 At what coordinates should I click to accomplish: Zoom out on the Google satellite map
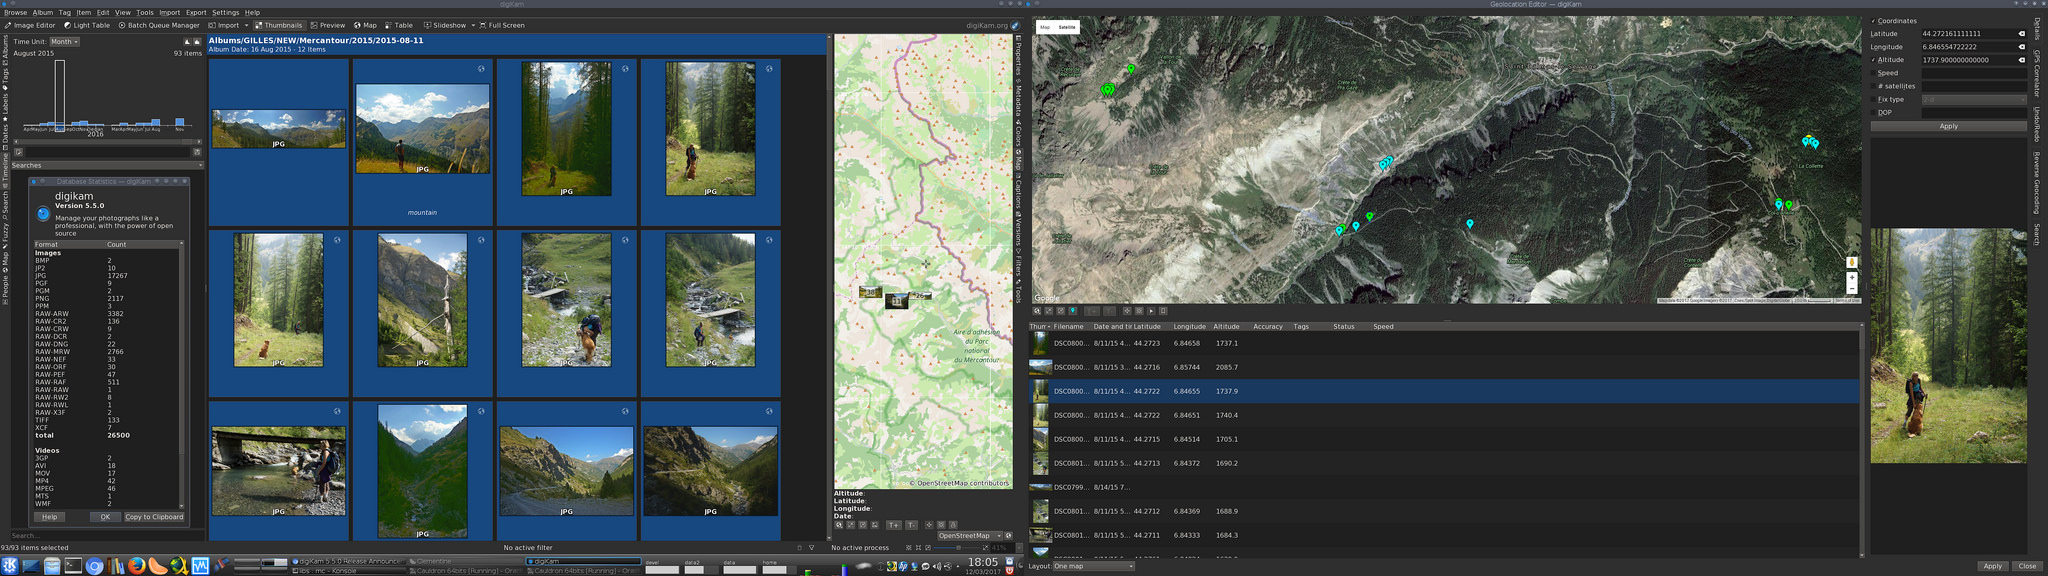(x=1852, y=289)
